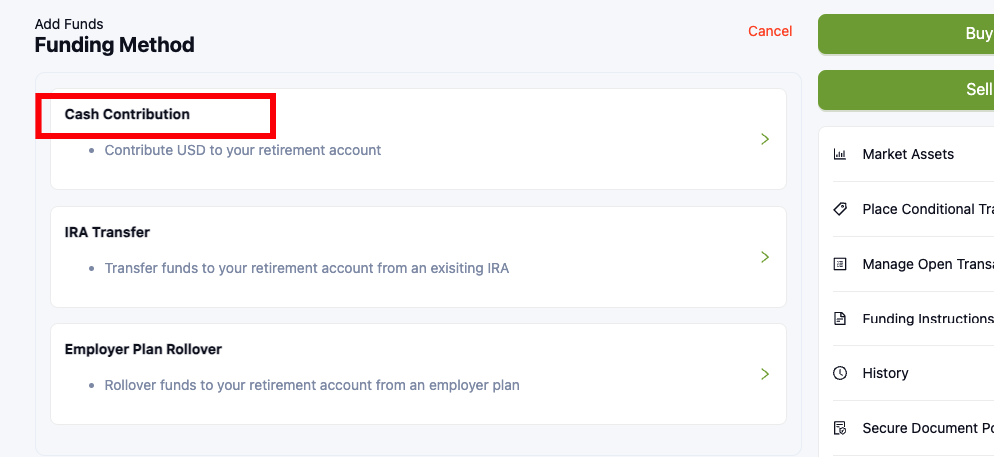Image resolution: width=994 pixels, height=457 pixels.
Task: Expand the IRA Transfer chevron arrow
Action: (x=764, y=257)
